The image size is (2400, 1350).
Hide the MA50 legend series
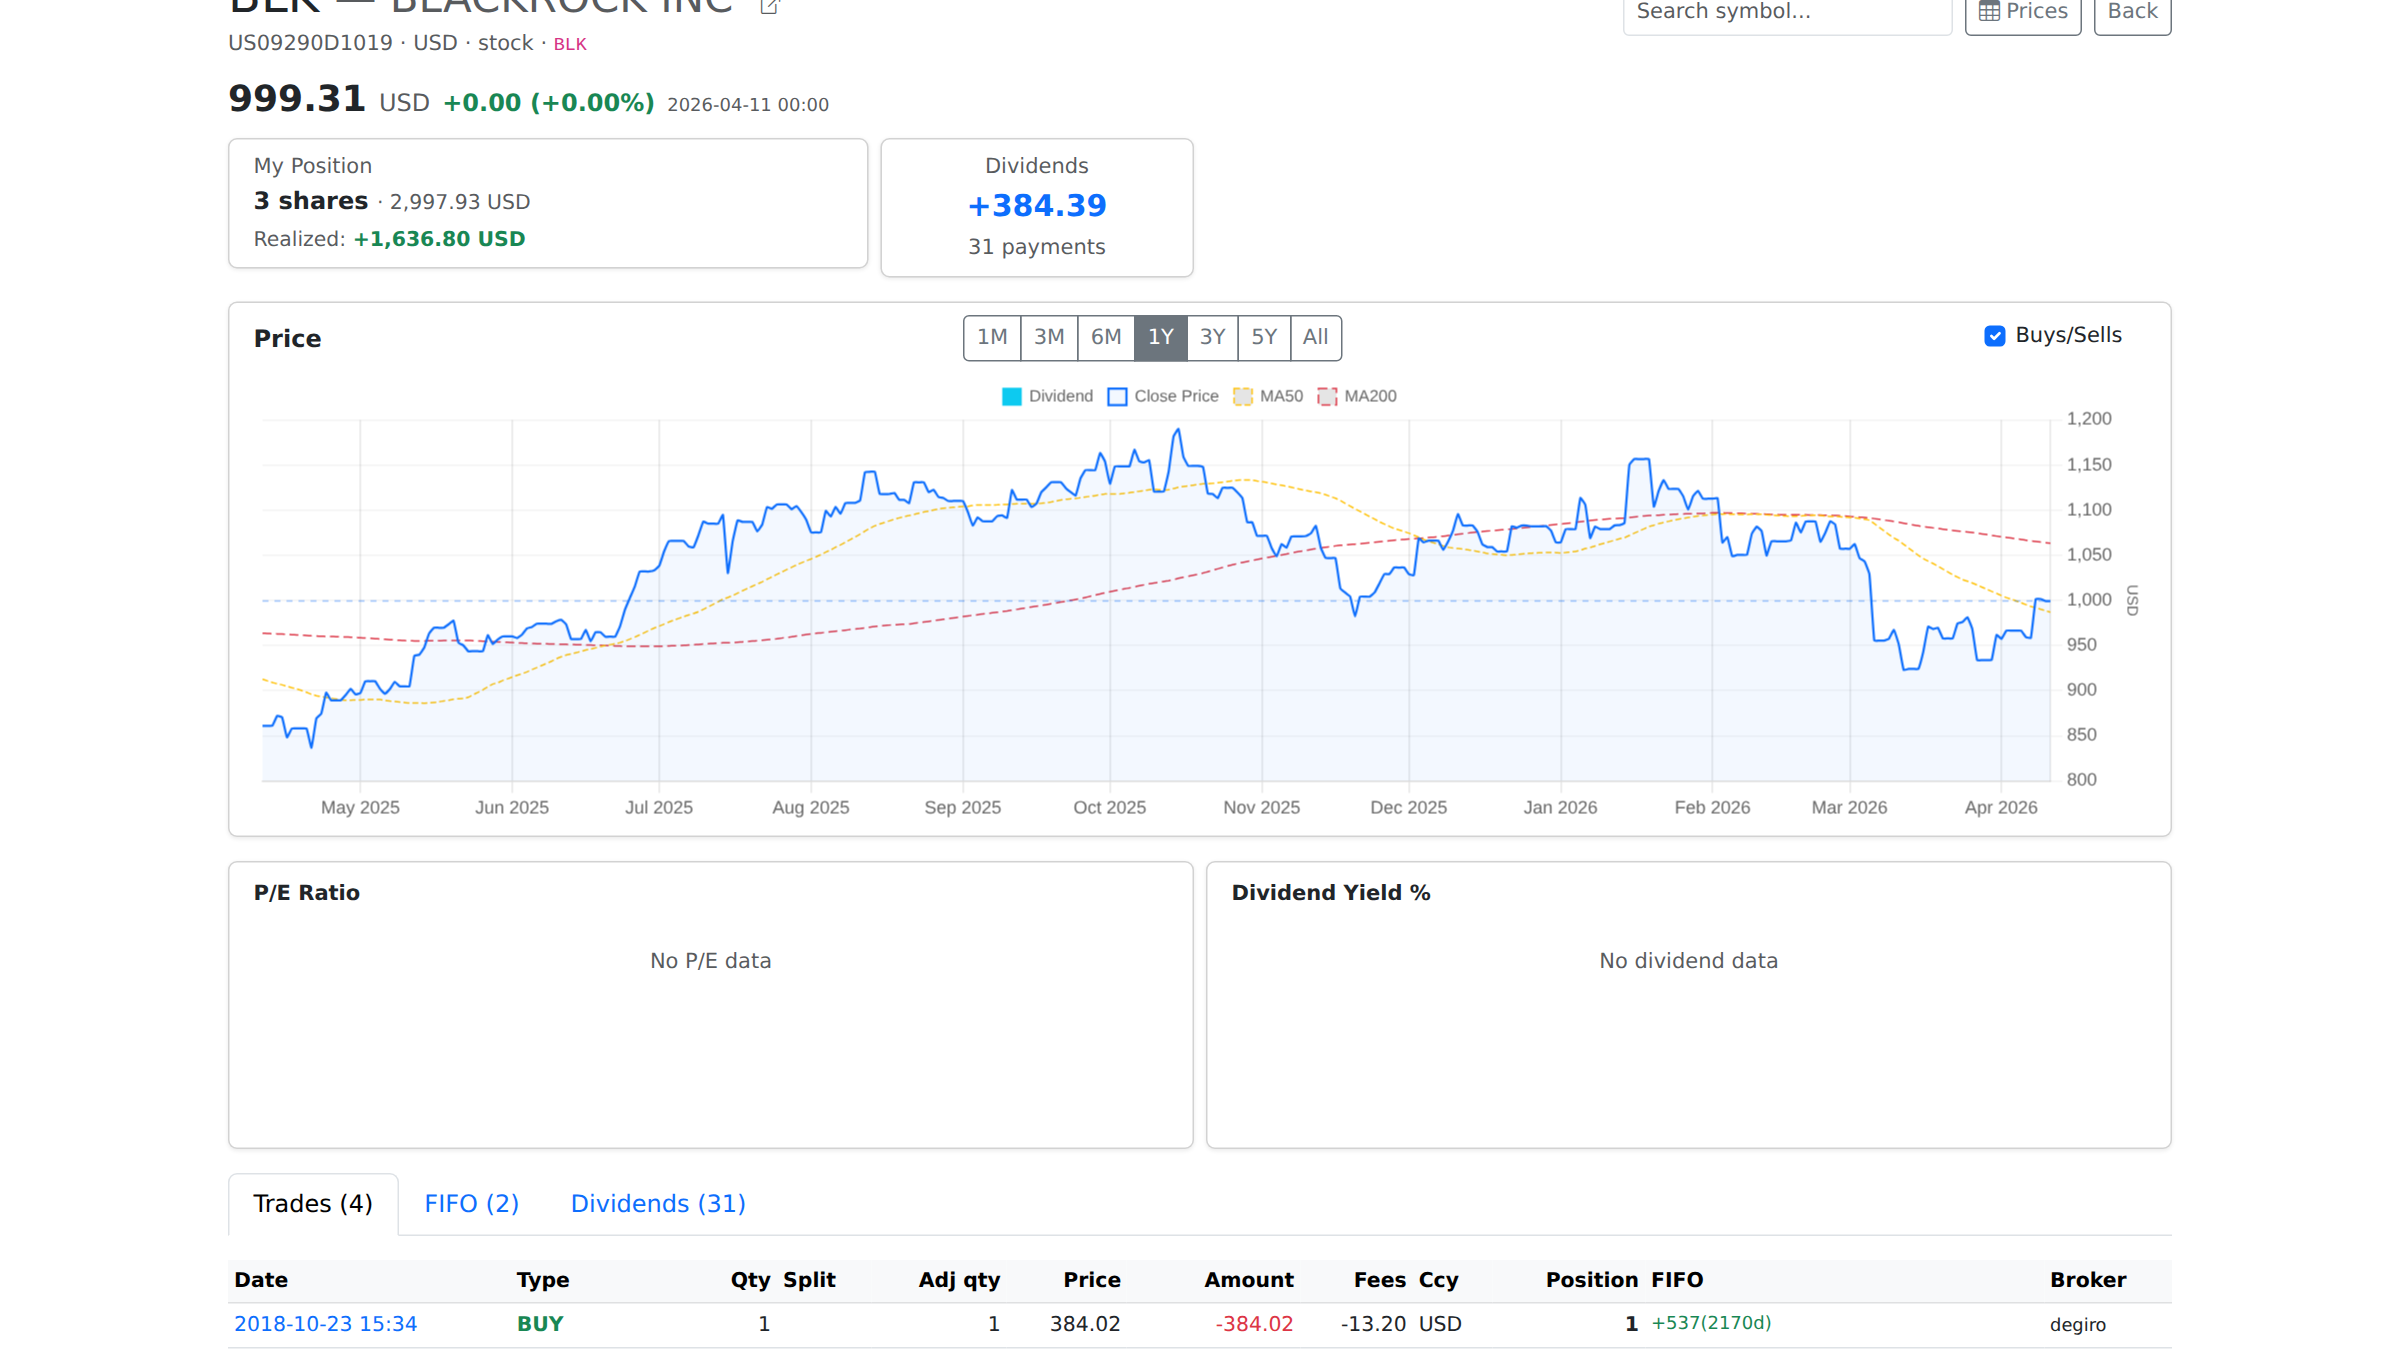click(x=1268, y=396)
